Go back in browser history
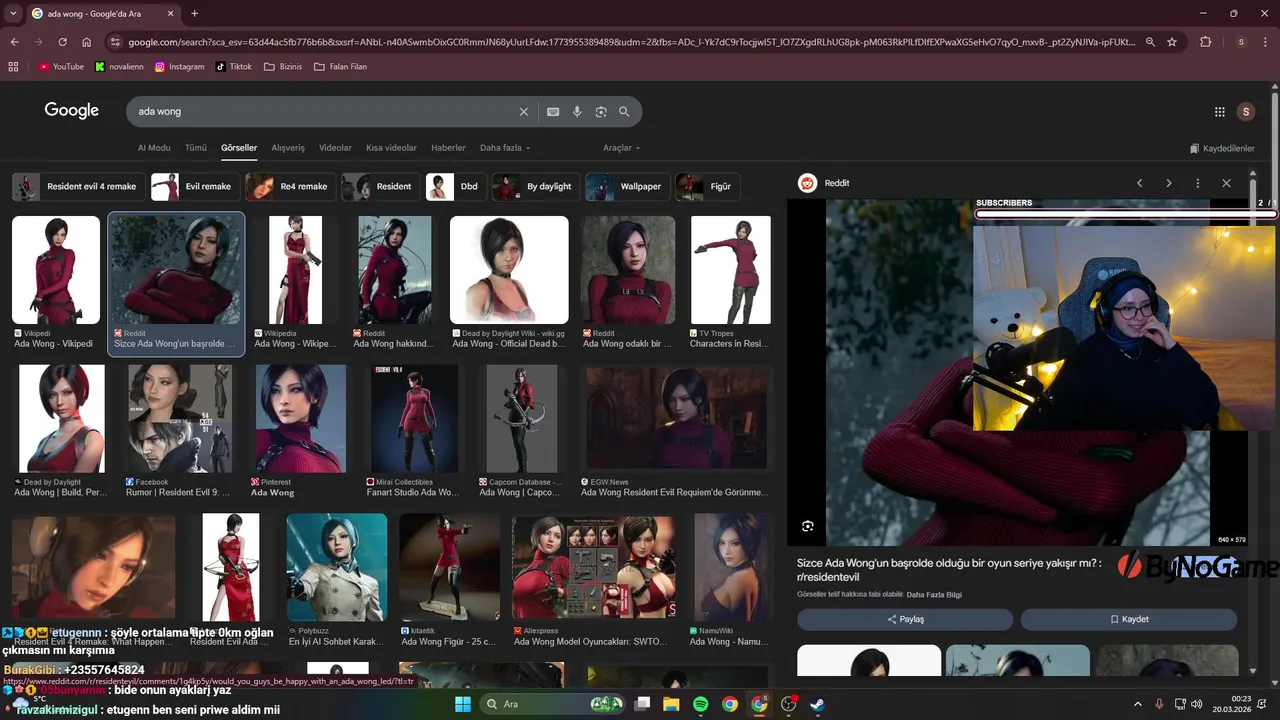Image resolution: width=1280 pixels, height=720 pixels. 14,42
